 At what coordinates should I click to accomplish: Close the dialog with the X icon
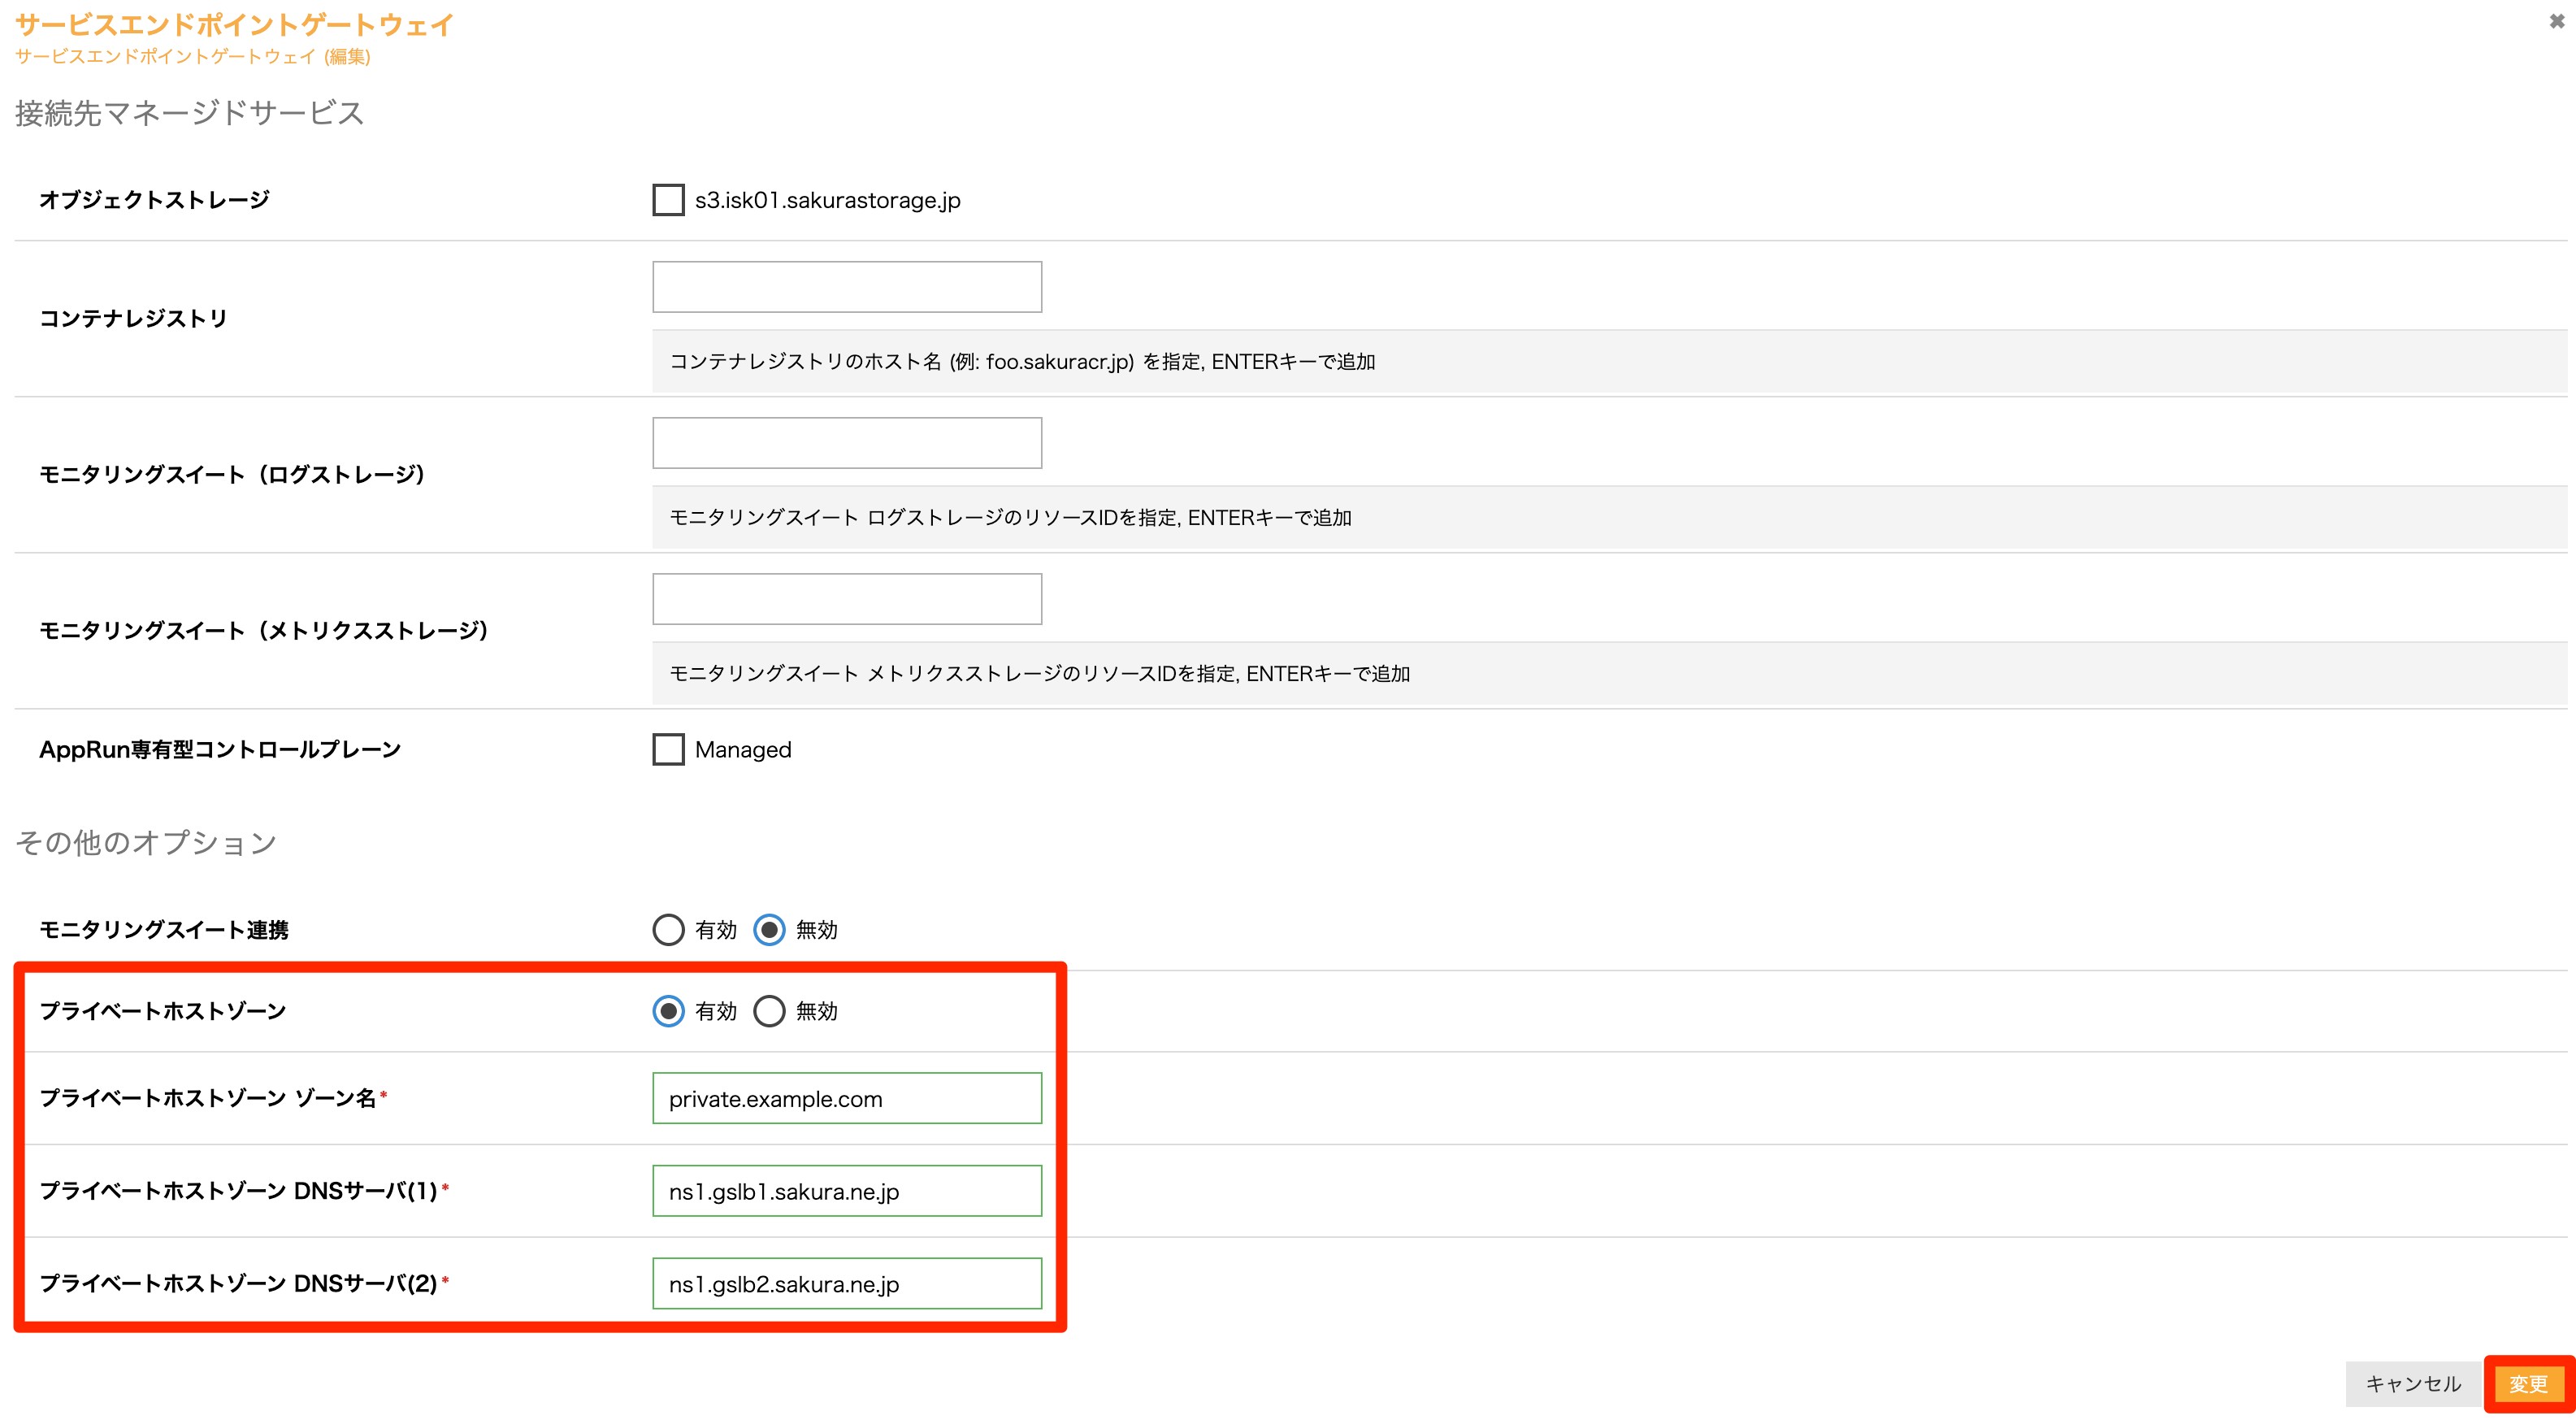2556,21
